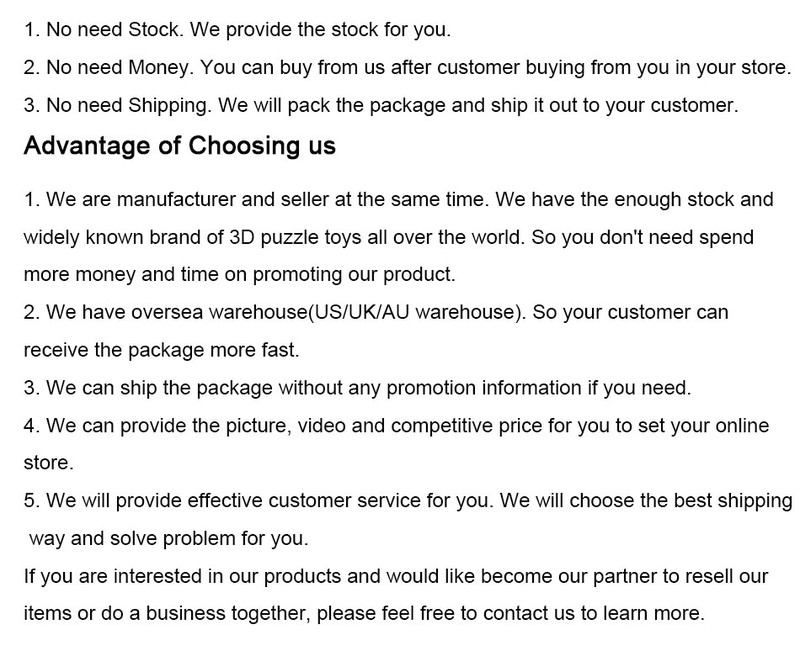
Task: Click the line "way and solve problem for you"
Action: click(x=168, y=538)
